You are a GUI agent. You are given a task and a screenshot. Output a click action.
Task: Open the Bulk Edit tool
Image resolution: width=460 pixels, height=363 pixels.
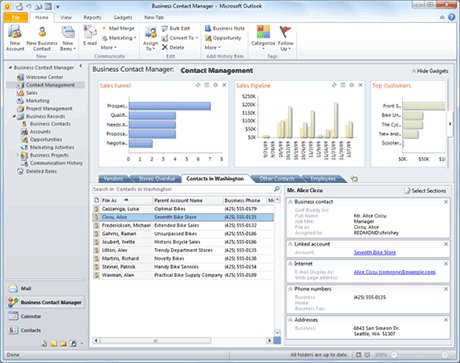(176, 29)
